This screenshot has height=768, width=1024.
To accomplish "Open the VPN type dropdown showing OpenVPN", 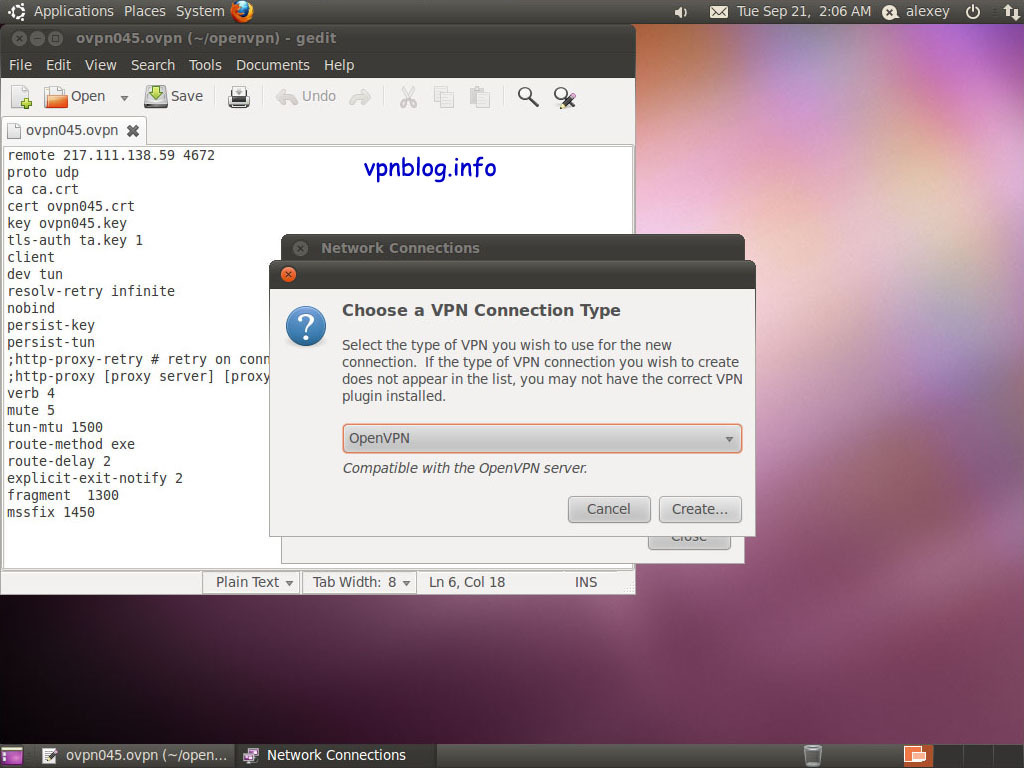I will [x=542, y=438].
